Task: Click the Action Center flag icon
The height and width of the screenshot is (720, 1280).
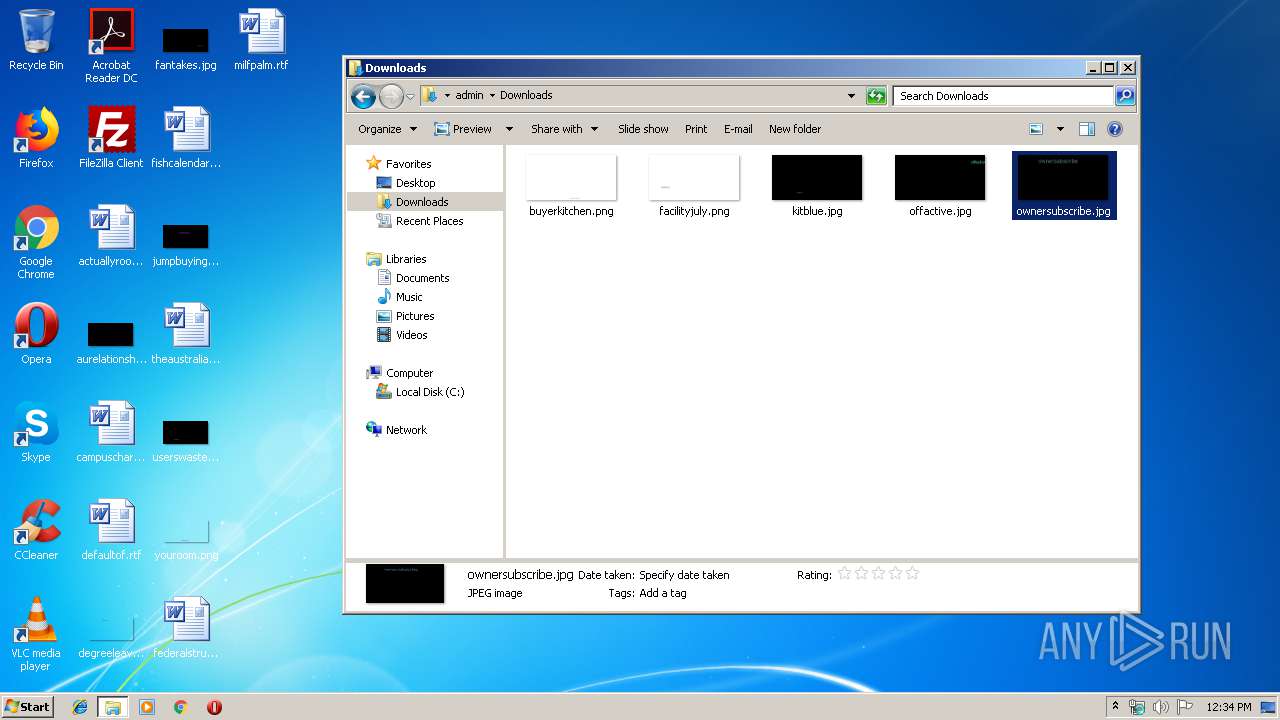Action: click(1184, 707)
